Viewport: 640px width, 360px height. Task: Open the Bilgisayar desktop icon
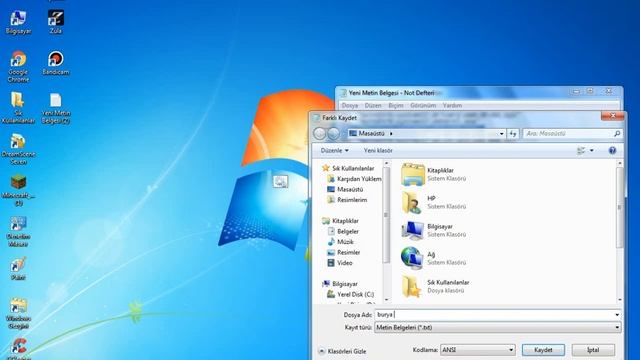(x=18, y=22)
